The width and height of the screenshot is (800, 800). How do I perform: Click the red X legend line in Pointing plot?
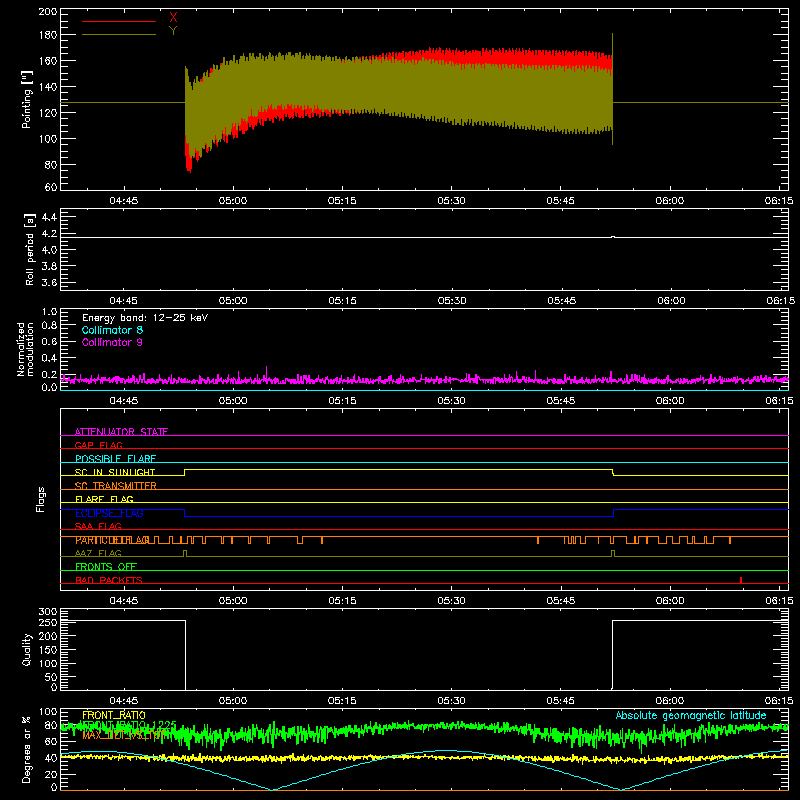coord(119,21)
